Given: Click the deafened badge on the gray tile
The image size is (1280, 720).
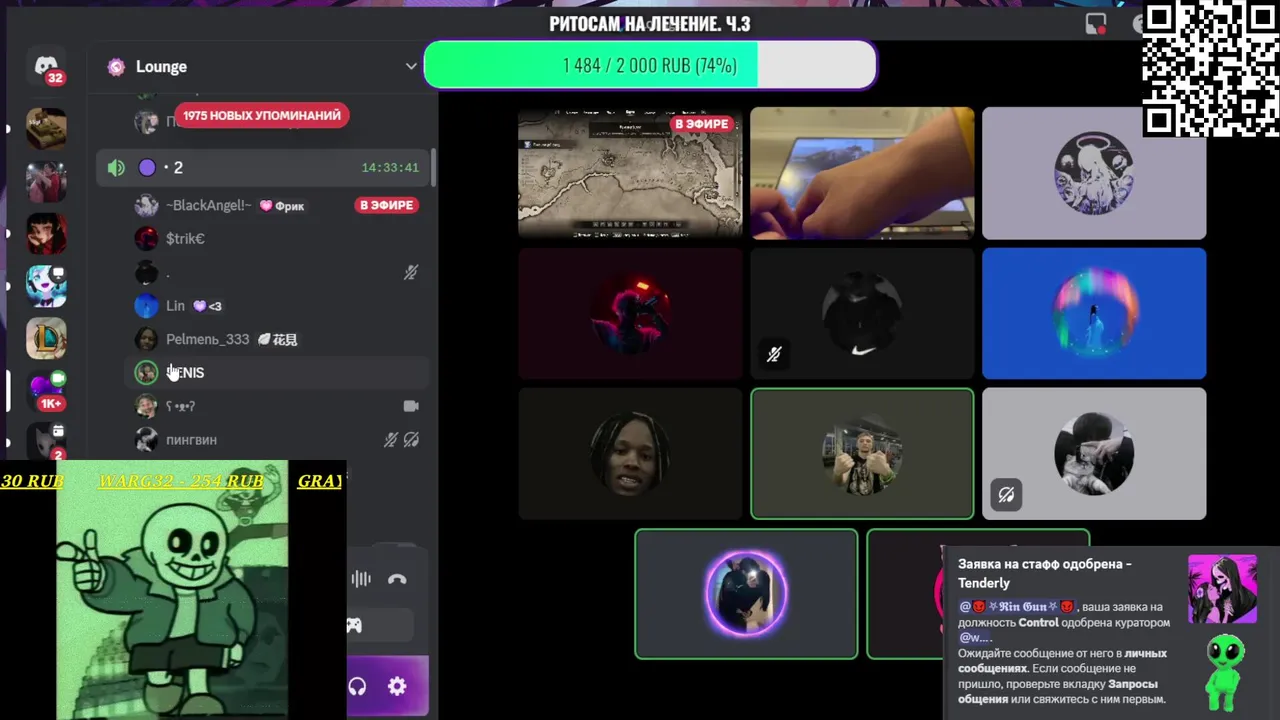Looking at the screenshot, I should click(x=1006, y=494).
